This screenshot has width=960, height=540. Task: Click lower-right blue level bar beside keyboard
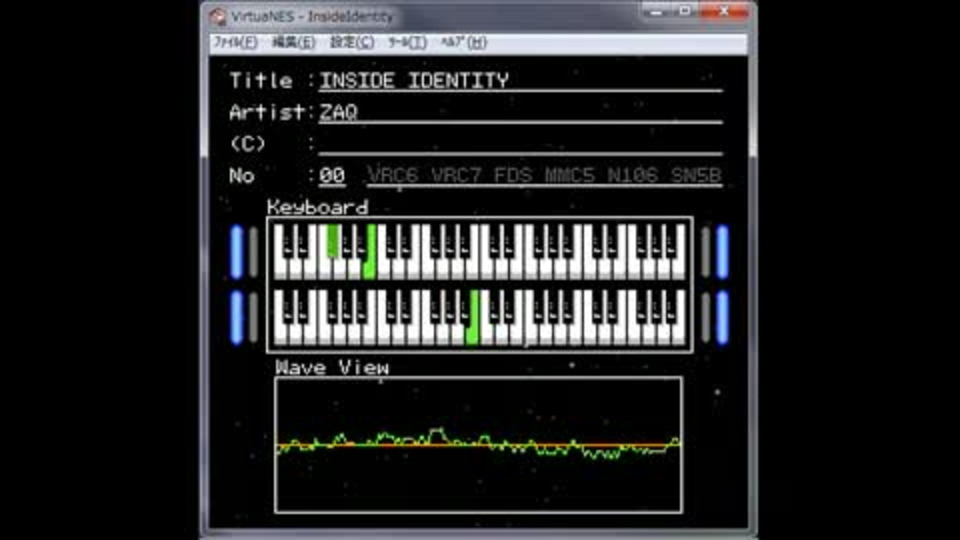(x=722, y=317)
